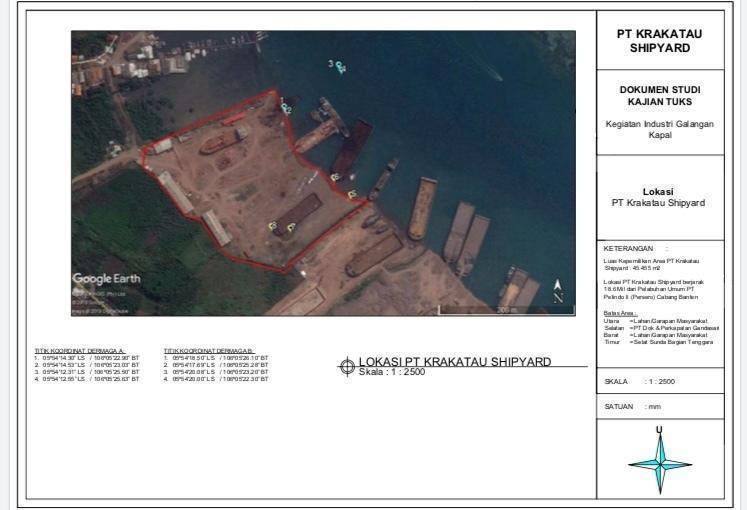Click map marker number 3 in the water

pyautogui.click(x=339, y=66)
